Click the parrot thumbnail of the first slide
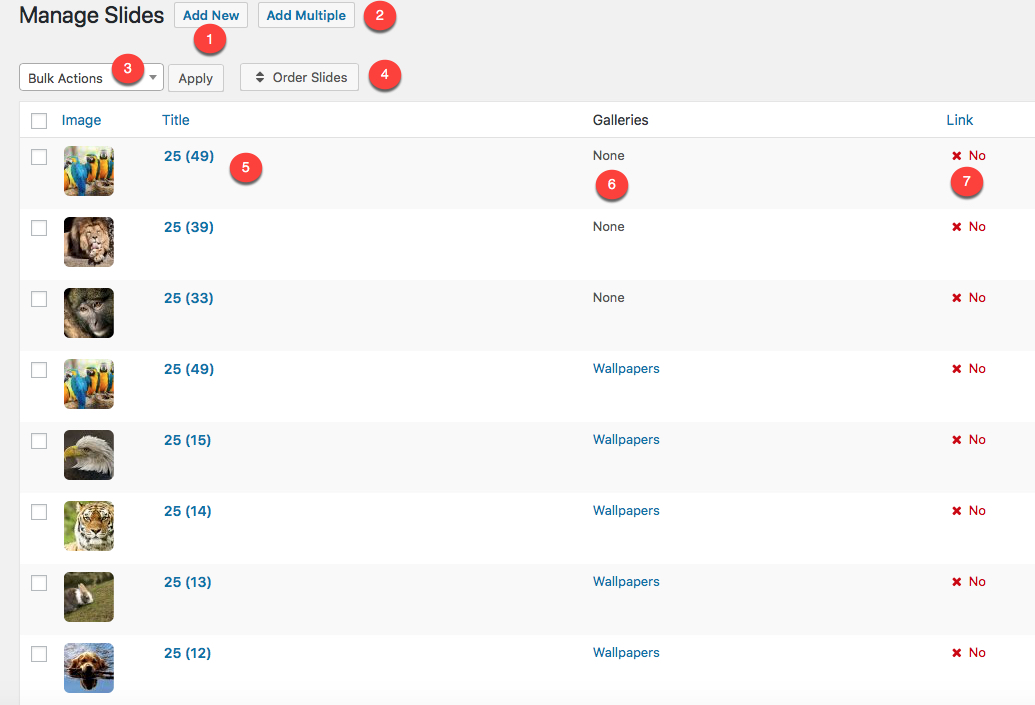Viewport: 1035px width, 705px height. [88, 170]
